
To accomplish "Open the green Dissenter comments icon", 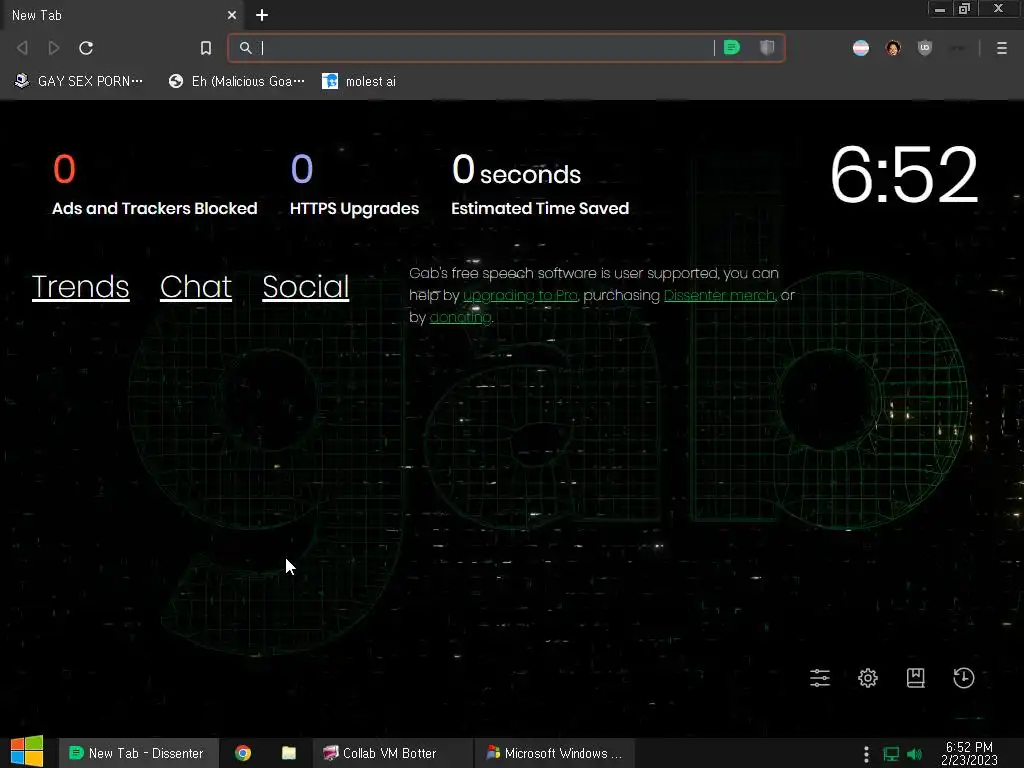I will click(x=731, y=48).
